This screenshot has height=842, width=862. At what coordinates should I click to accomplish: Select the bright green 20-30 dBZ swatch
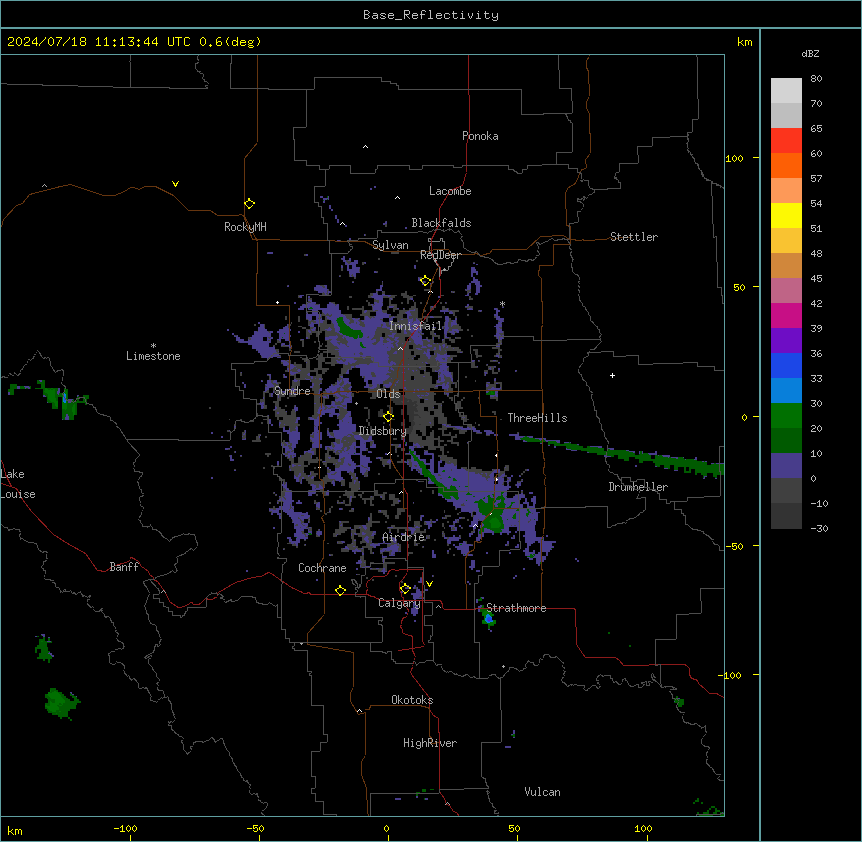point(786,416)
